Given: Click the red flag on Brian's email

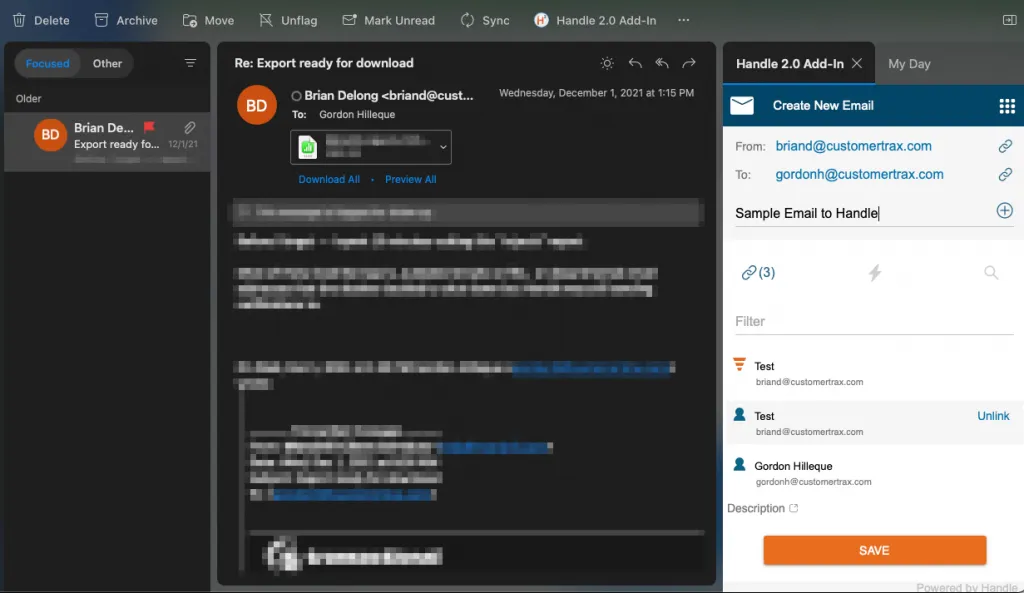Looking at the screenshot, I should tap(150, 127).
